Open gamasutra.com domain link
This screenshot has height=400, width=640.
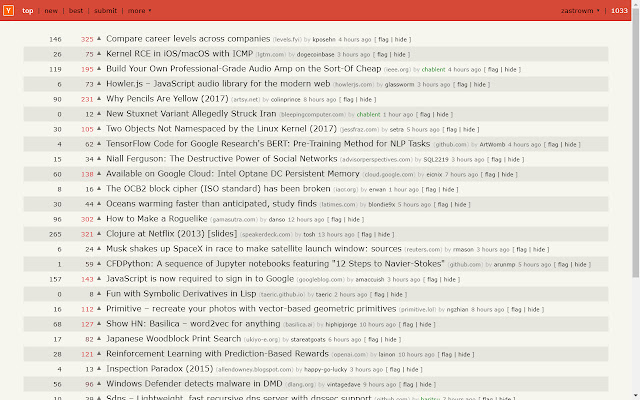click(233, 220)
